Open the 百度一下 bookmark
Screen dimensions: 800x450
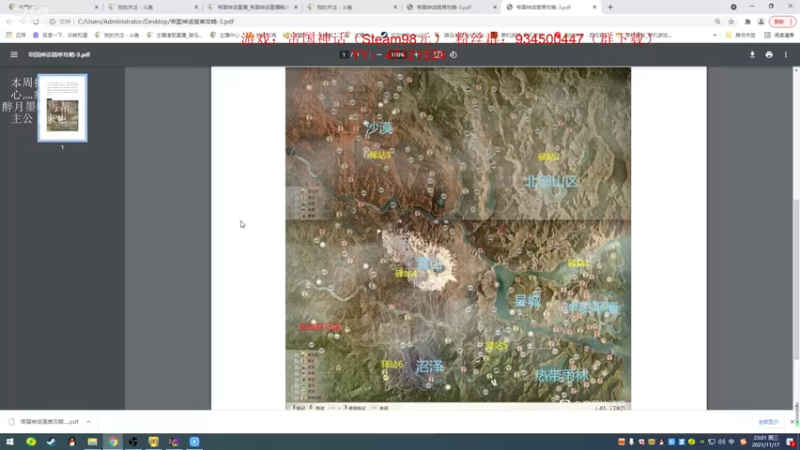pos(60,35)
